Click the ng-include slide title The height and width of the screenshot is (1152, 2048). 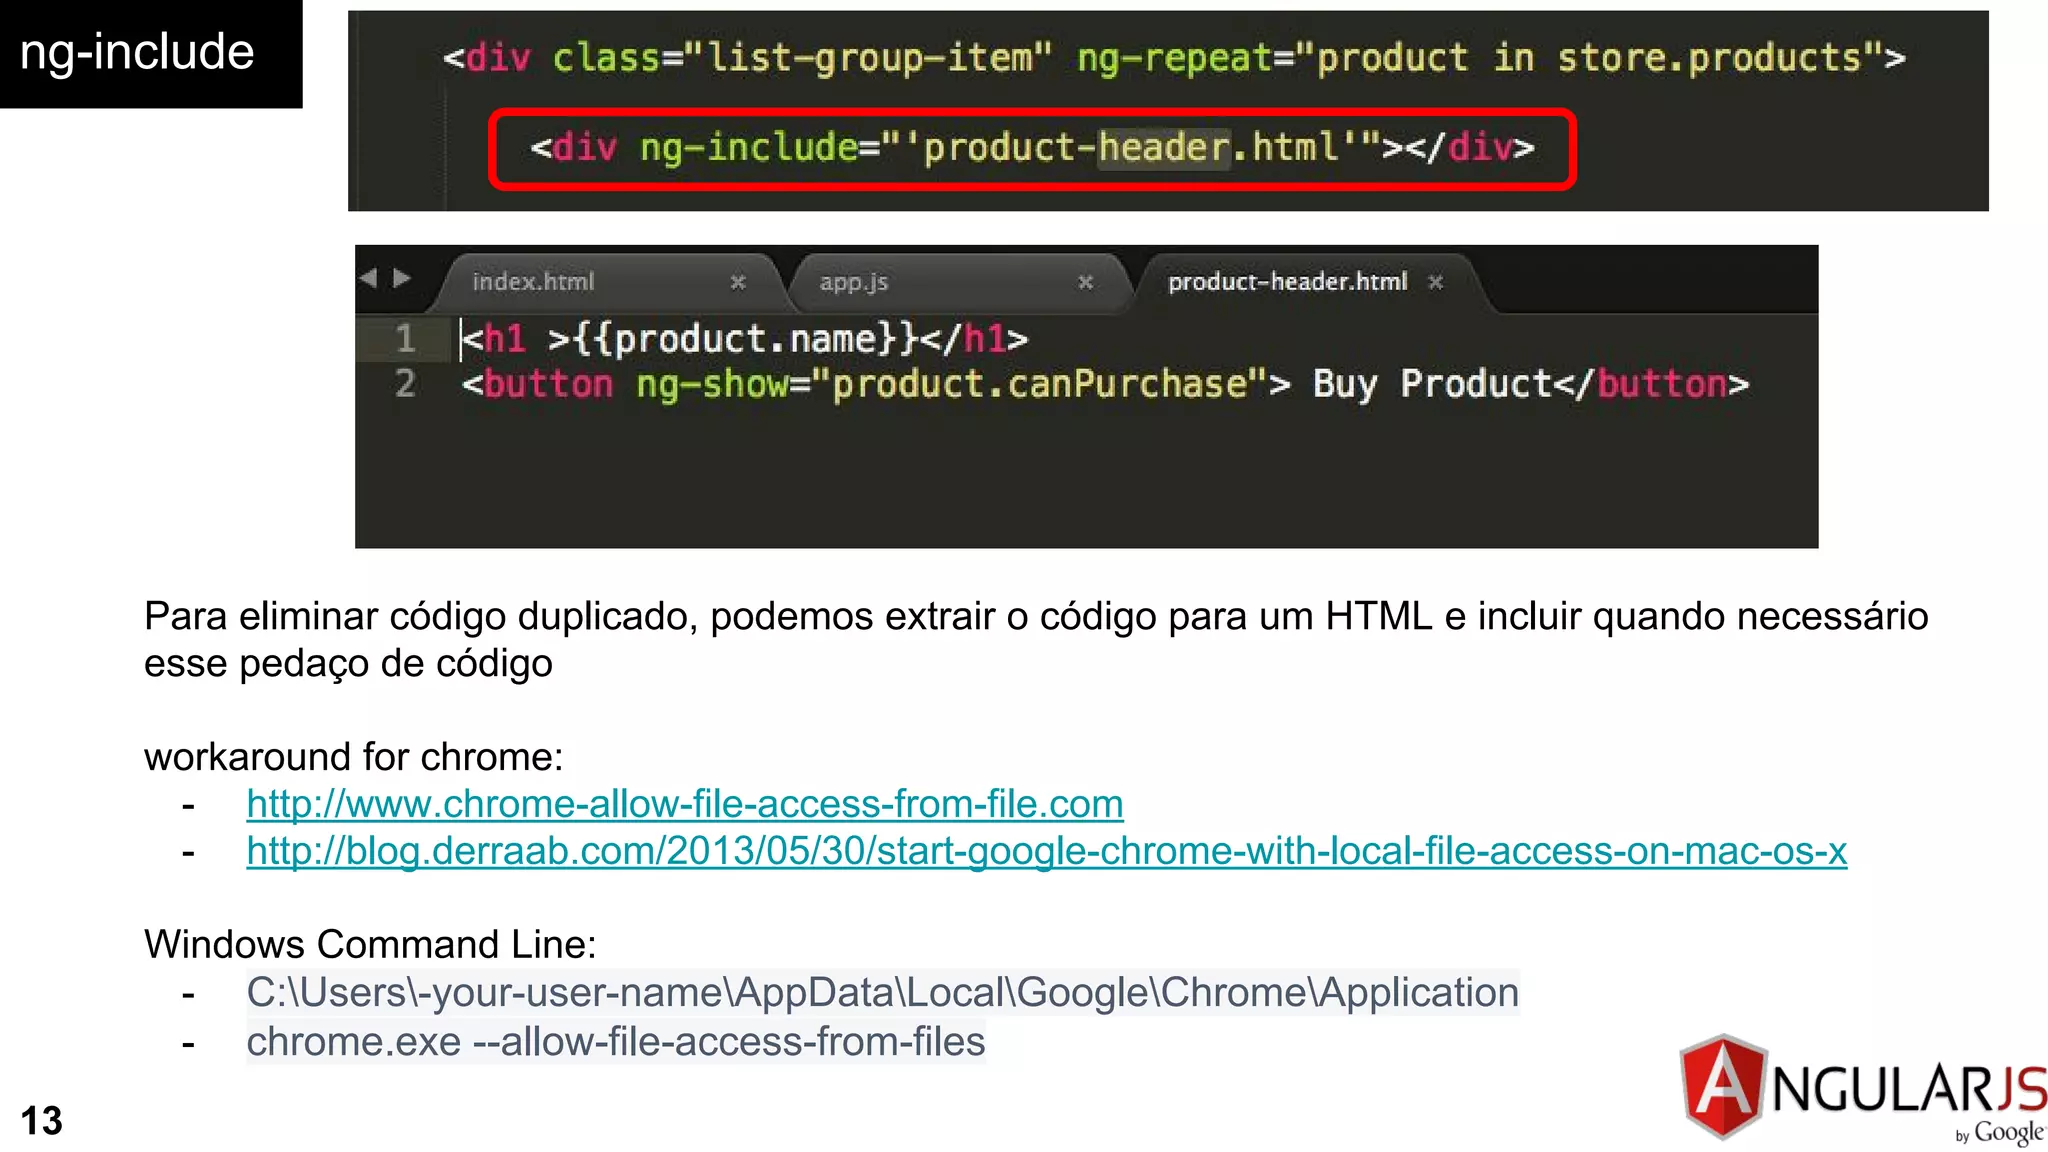coord(137,51)
